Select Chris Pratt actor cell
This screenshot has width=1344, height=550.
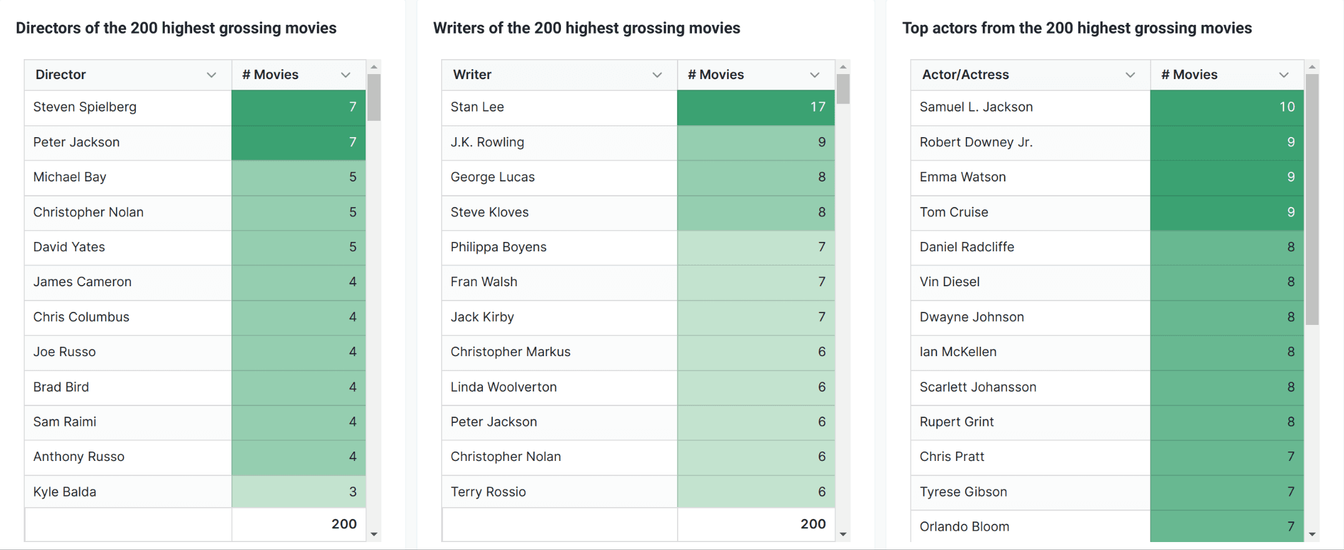(x=1031, y=457)
